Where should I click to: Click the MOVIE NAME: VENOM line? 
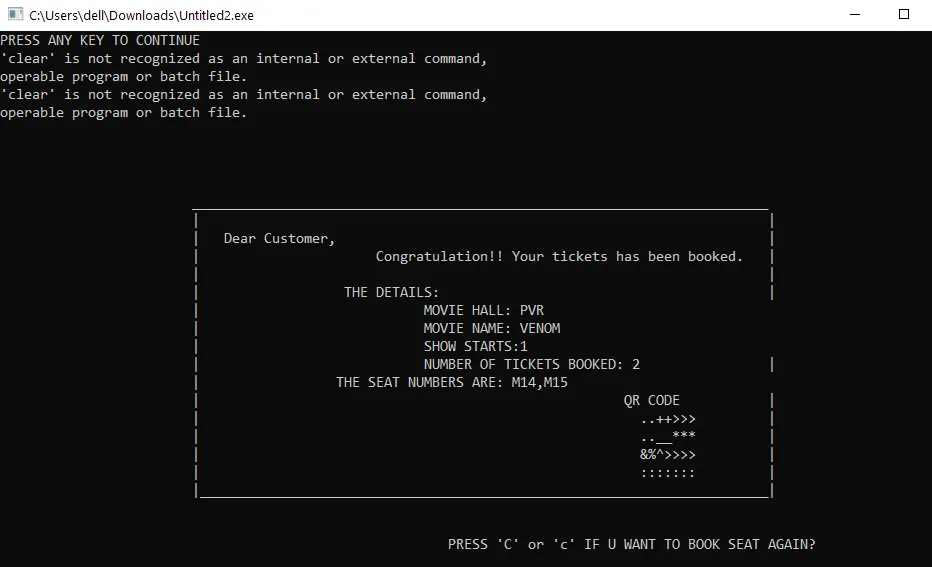(x=491, y=329)
